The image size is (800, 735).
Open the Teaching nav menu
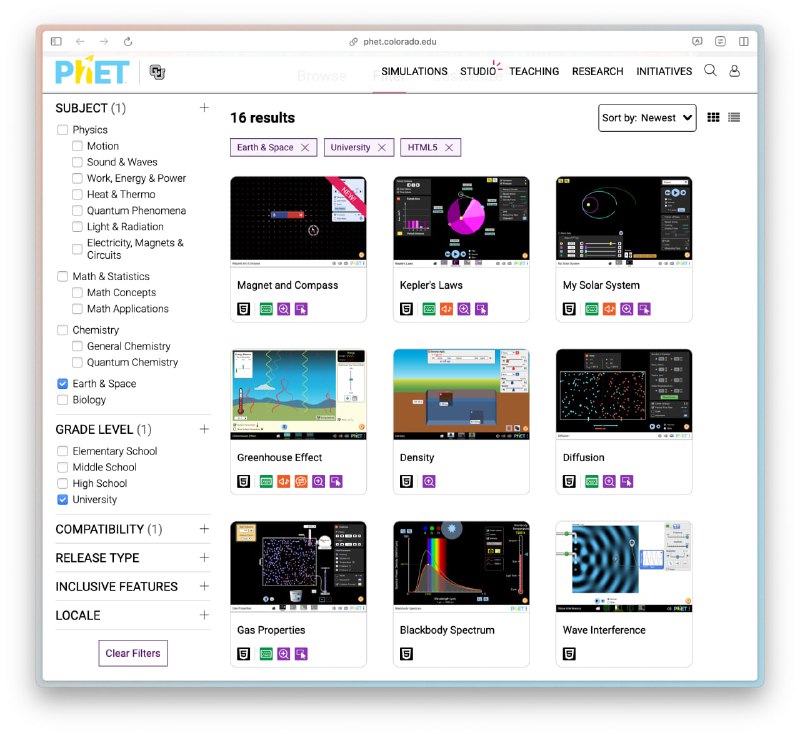click(x=534, y=72)
